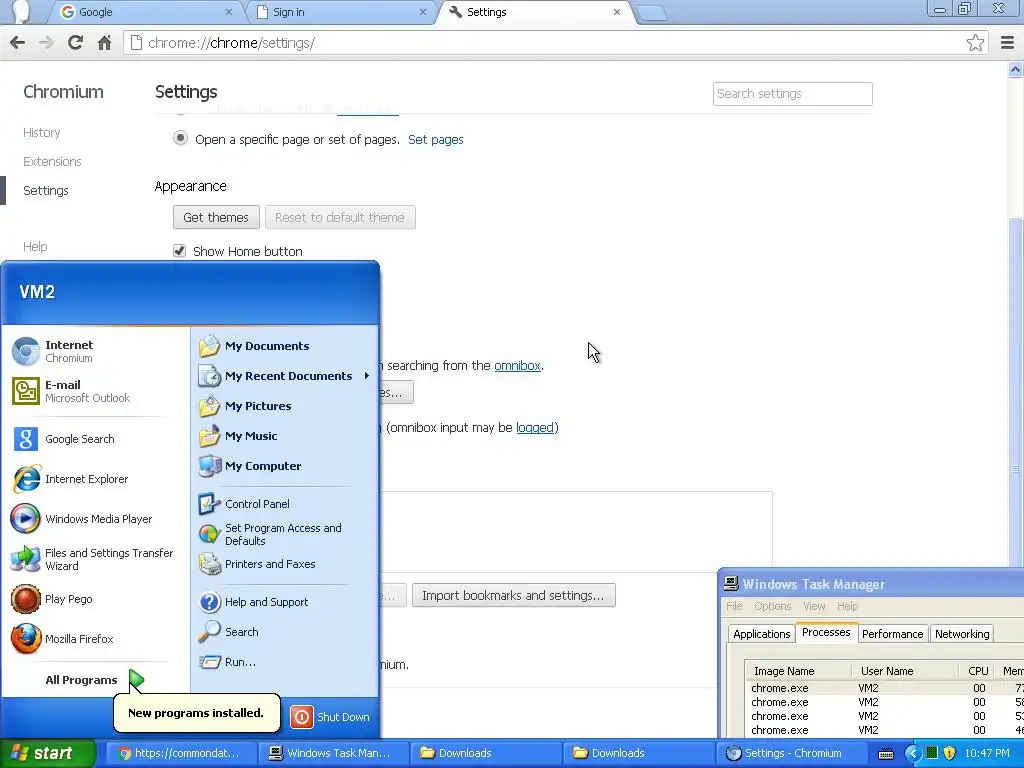Image resolution: width=1024 pixels, height=768 pixels.
Task: Open Google Search in Start menu
Action: pos(95,439)
